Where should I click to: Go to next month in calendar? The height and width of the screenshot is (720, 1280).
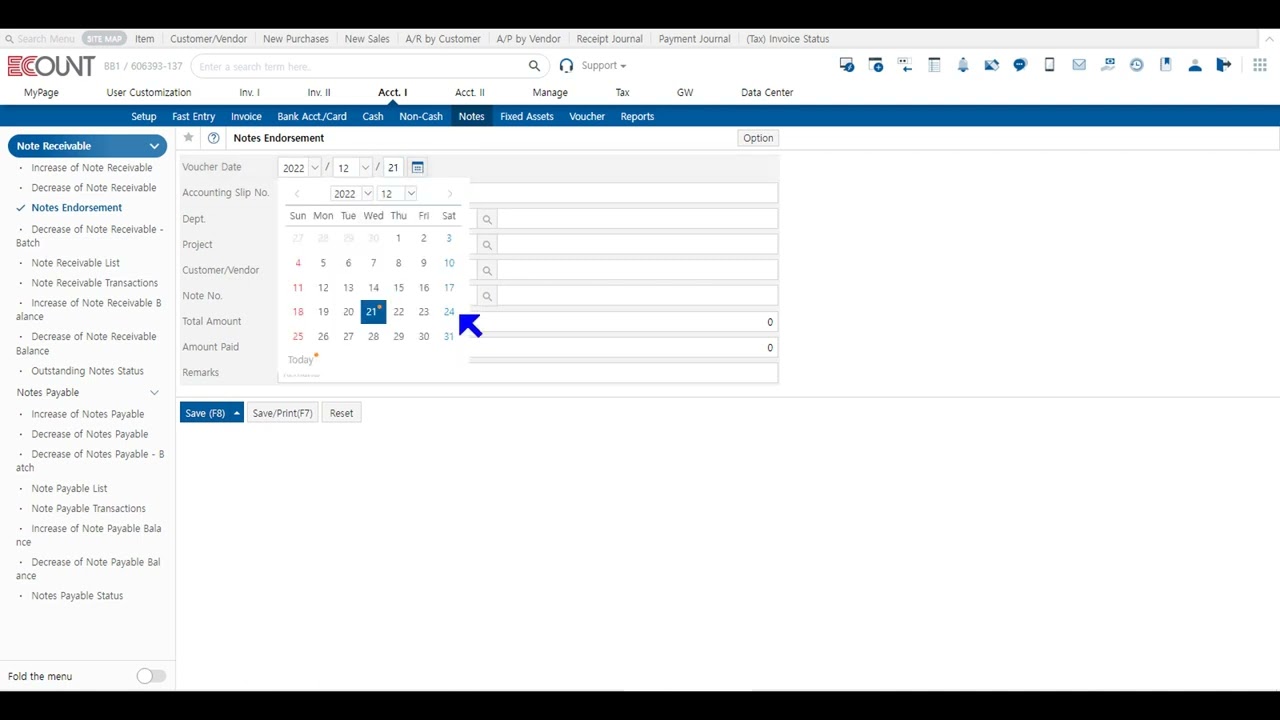450,194
